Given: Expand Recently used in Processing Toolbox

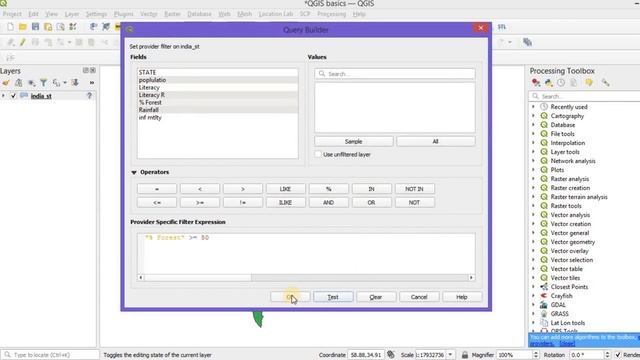Looking at the screenshot, I should [533, 107].
